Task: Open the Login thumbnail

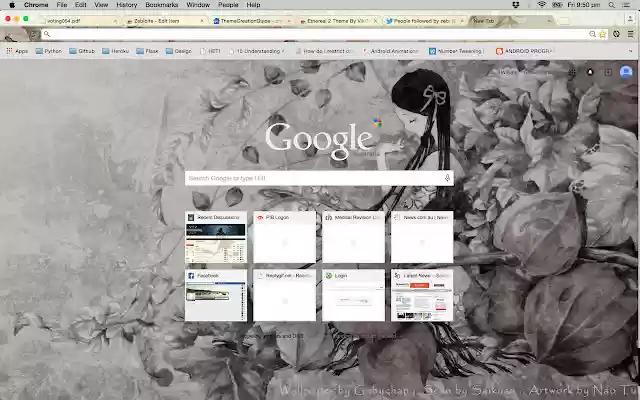Action: 353,295
